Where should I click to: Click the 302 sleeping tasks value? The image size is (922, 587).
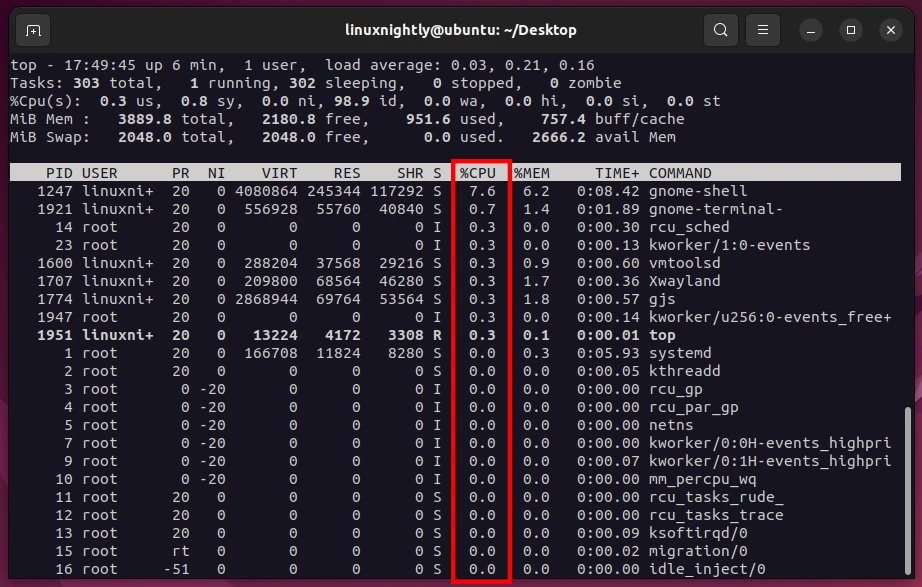coord(302,83)
